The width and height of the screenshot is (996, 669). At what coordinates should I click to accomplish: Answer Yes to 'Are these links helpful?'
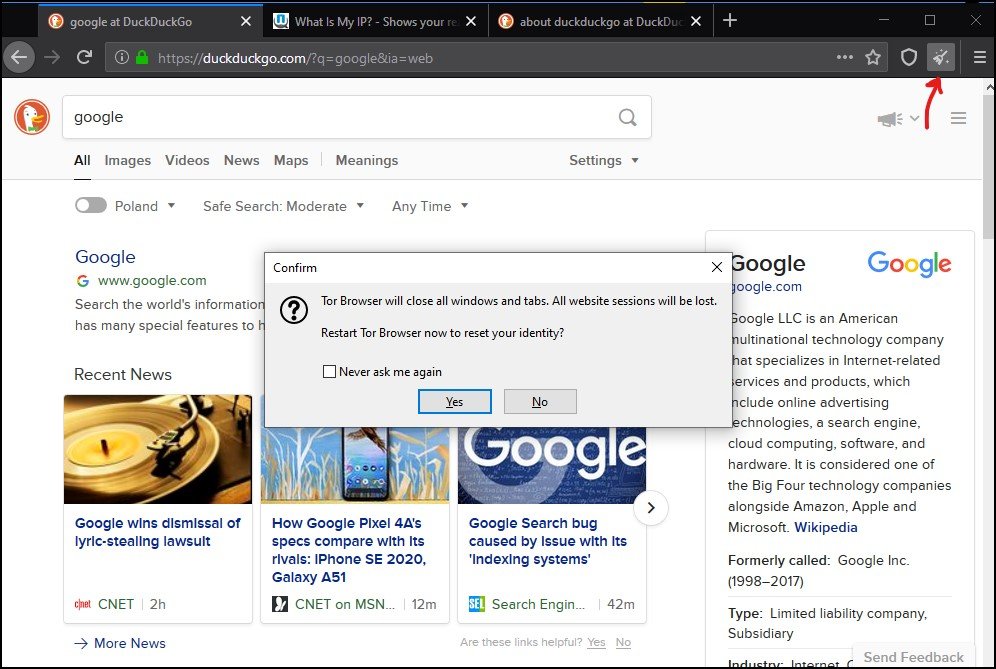(596, 642)
